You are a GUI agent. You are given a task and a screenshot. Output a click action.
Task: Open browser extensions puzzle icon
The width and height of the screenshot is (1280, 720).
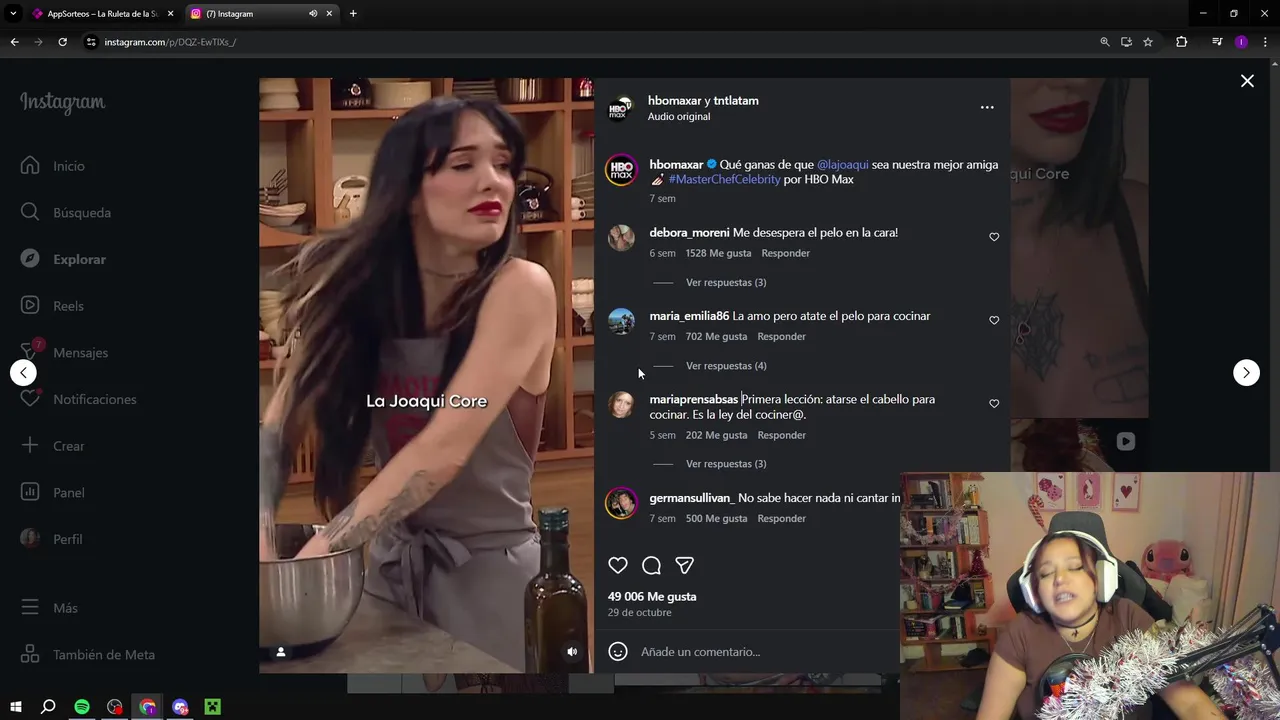pos(1181,42)
